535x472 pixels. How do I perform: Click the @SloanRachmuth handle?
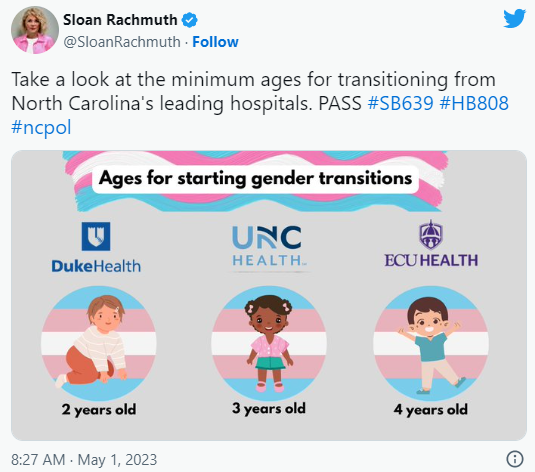coord(122,42)
